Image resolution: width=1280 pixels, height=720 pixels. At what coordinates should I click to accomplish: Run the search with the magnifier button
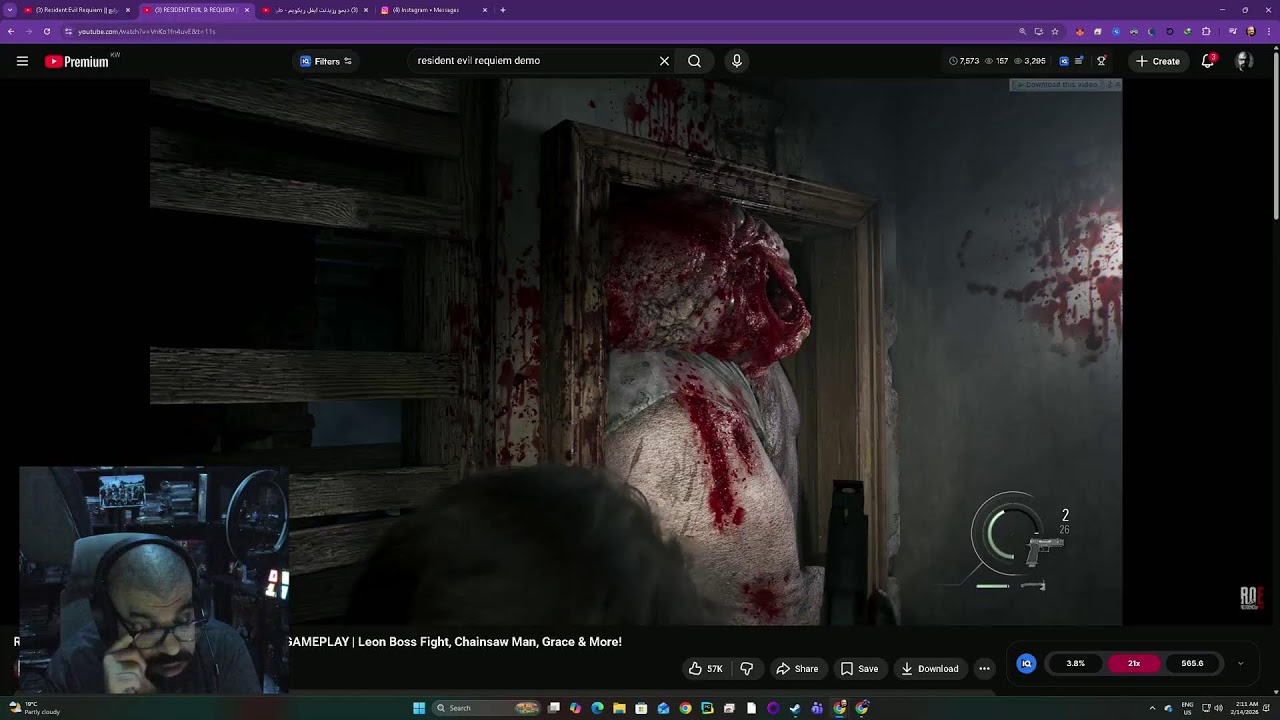point(694,61)
